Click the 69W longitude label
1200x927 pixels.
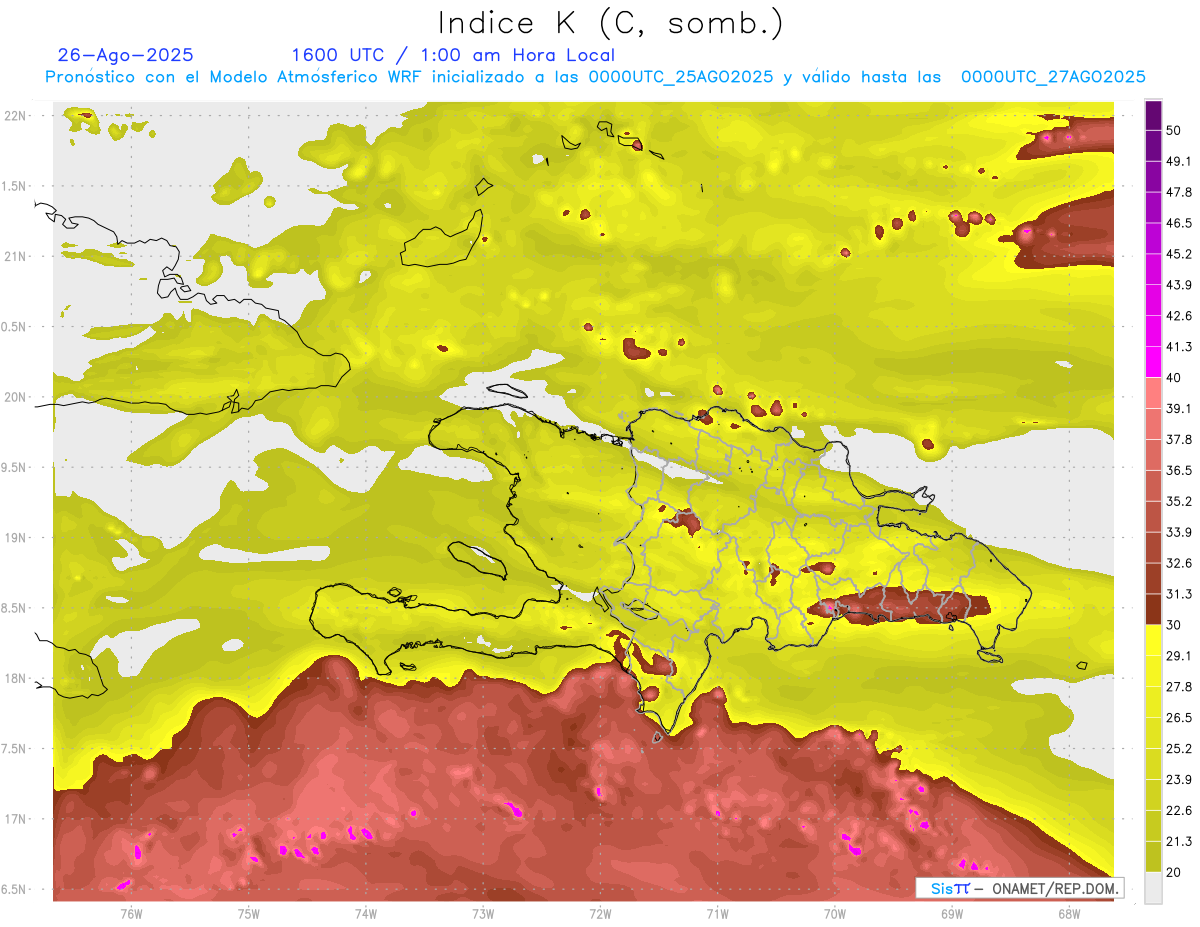952,913
